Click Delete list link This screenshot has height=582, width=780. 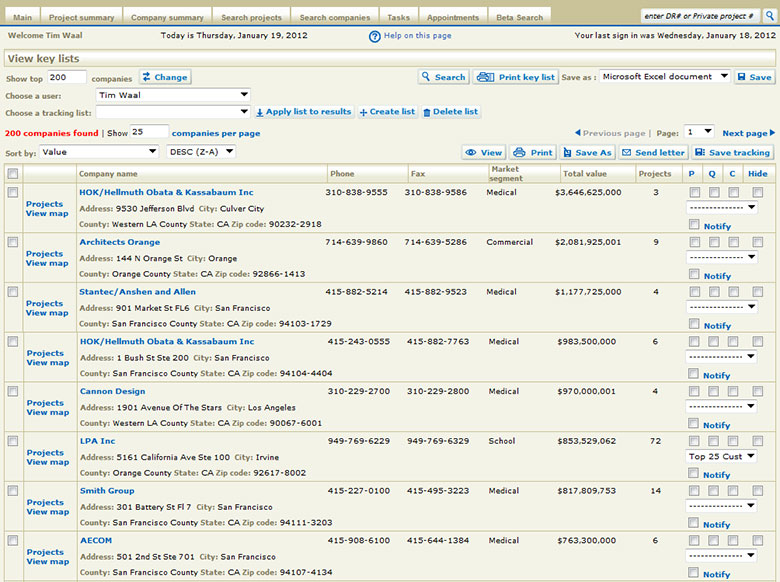(x=451, y=112)
